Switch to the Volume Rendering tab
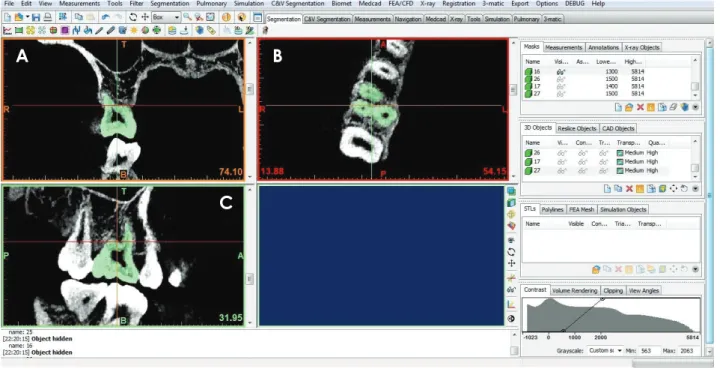Screen dimensions: 720x369 point(575,291)
